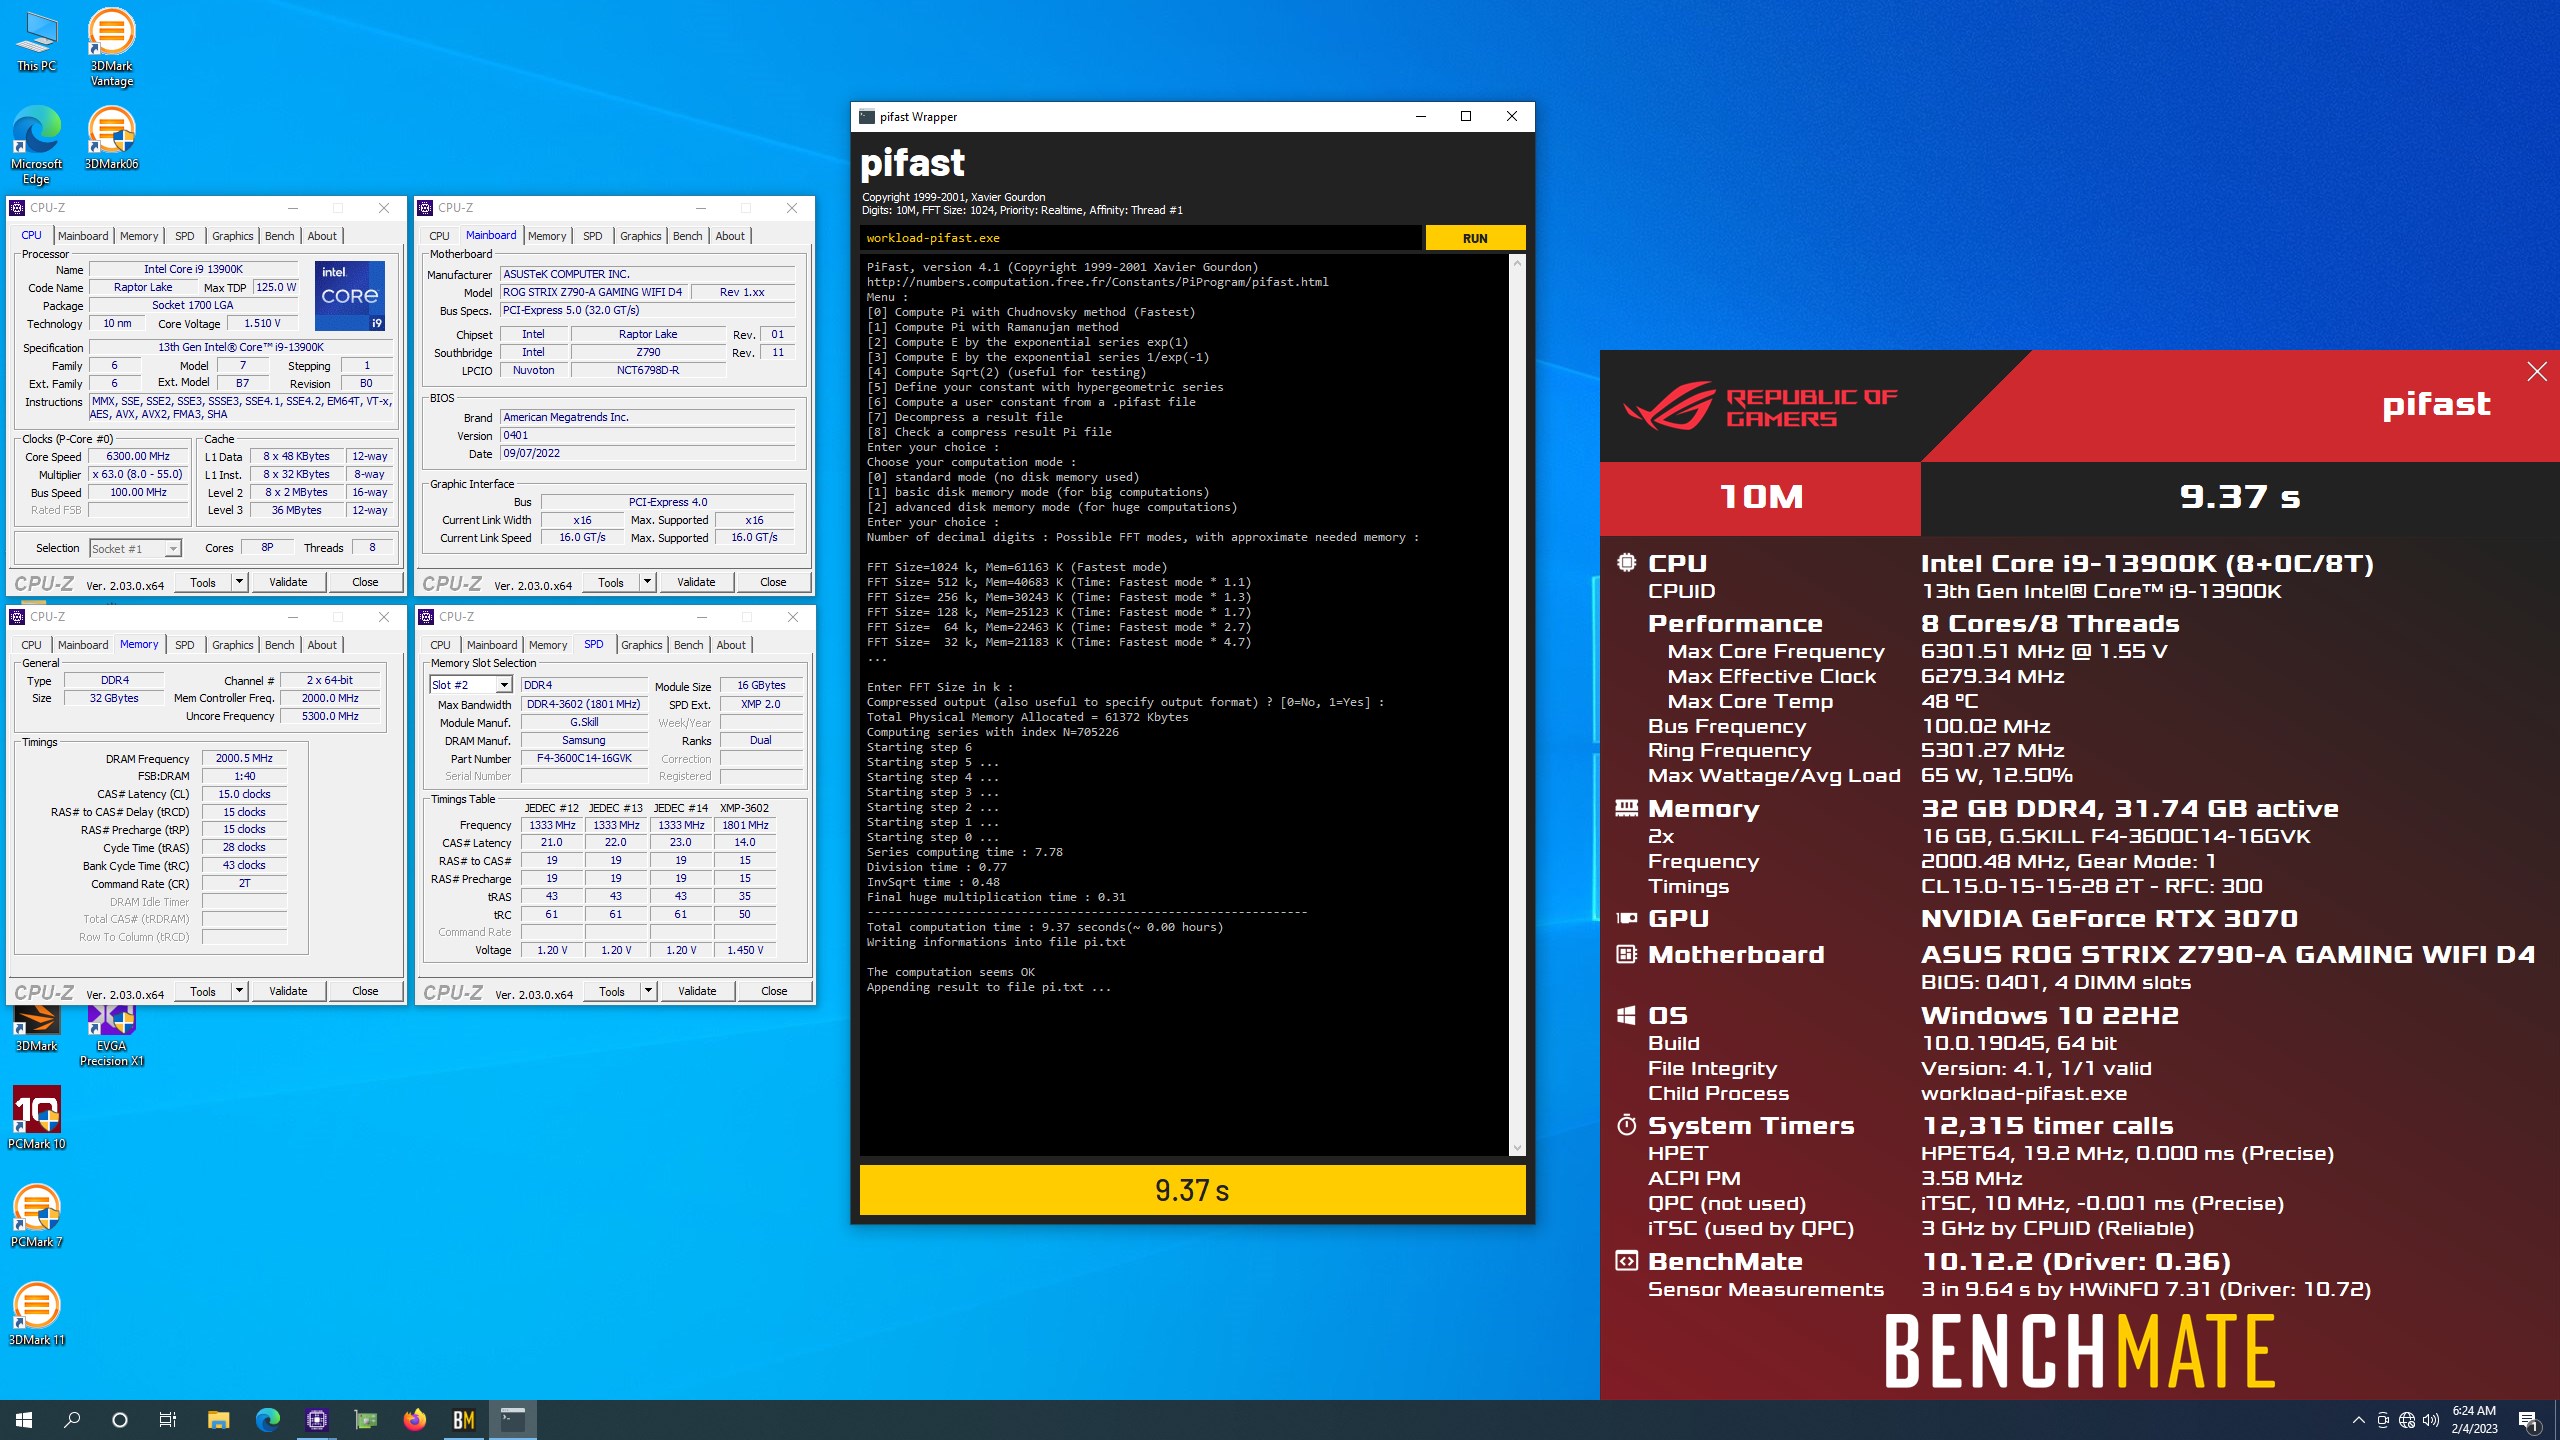Expand Tools dropdown arrow in Memory window

239,991
